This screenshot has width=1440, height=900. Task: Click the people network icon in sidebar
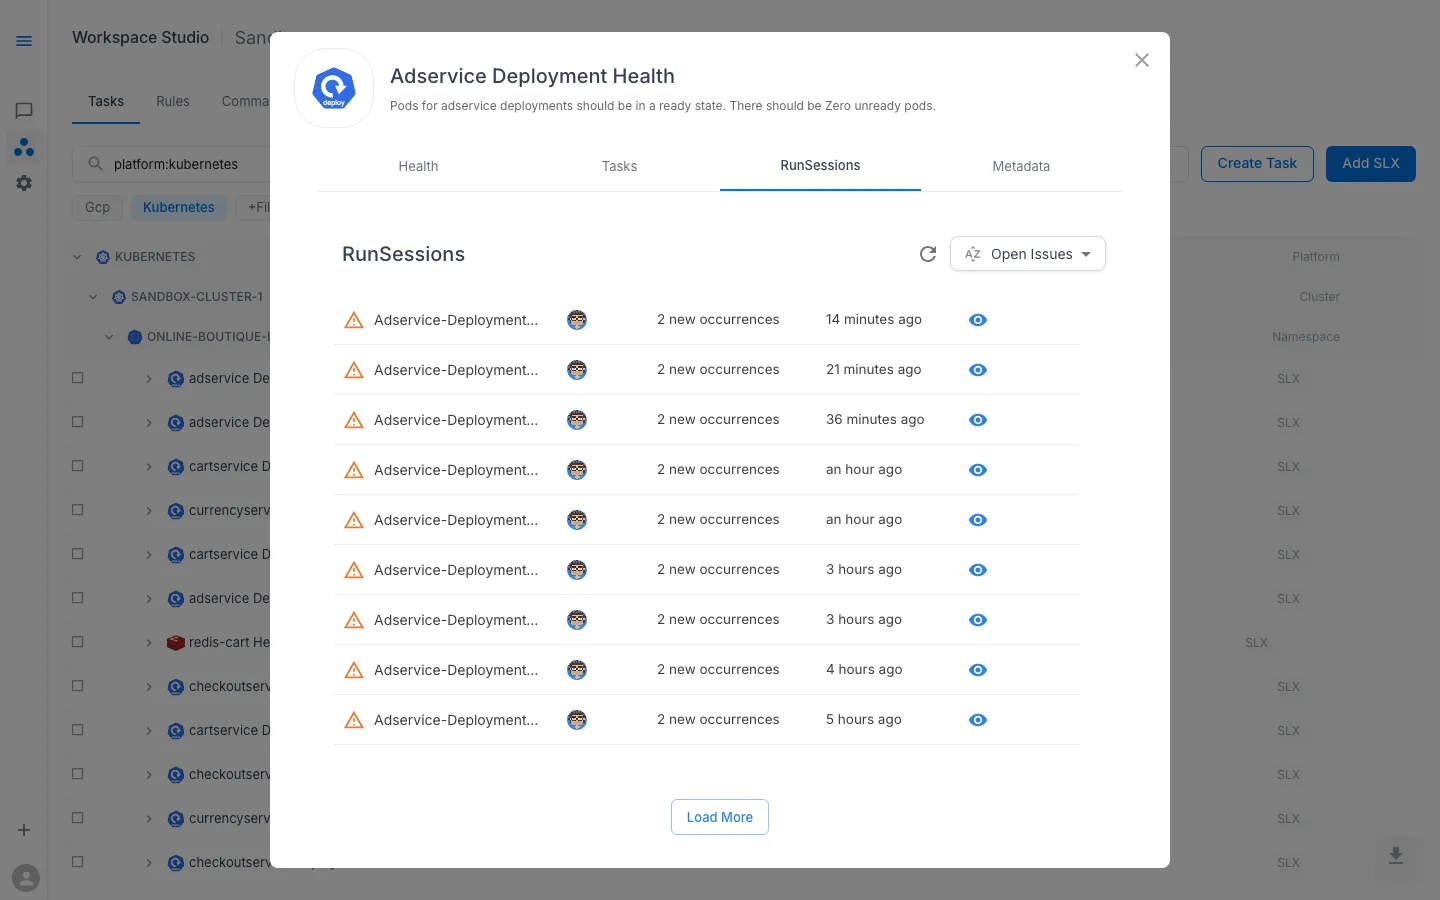click(24, 147)
